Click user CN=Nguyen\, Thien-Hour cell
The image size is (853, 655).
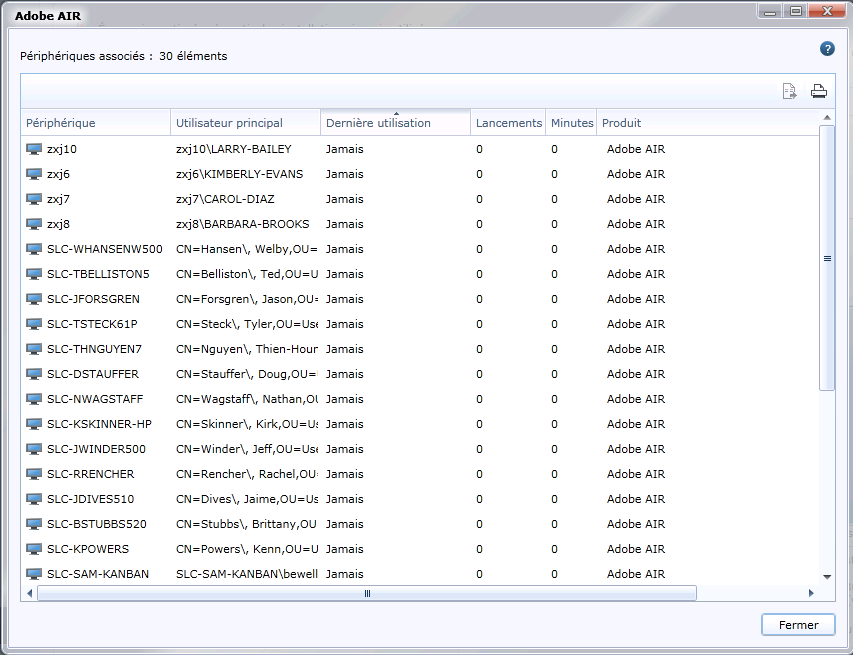coord(247,349)
